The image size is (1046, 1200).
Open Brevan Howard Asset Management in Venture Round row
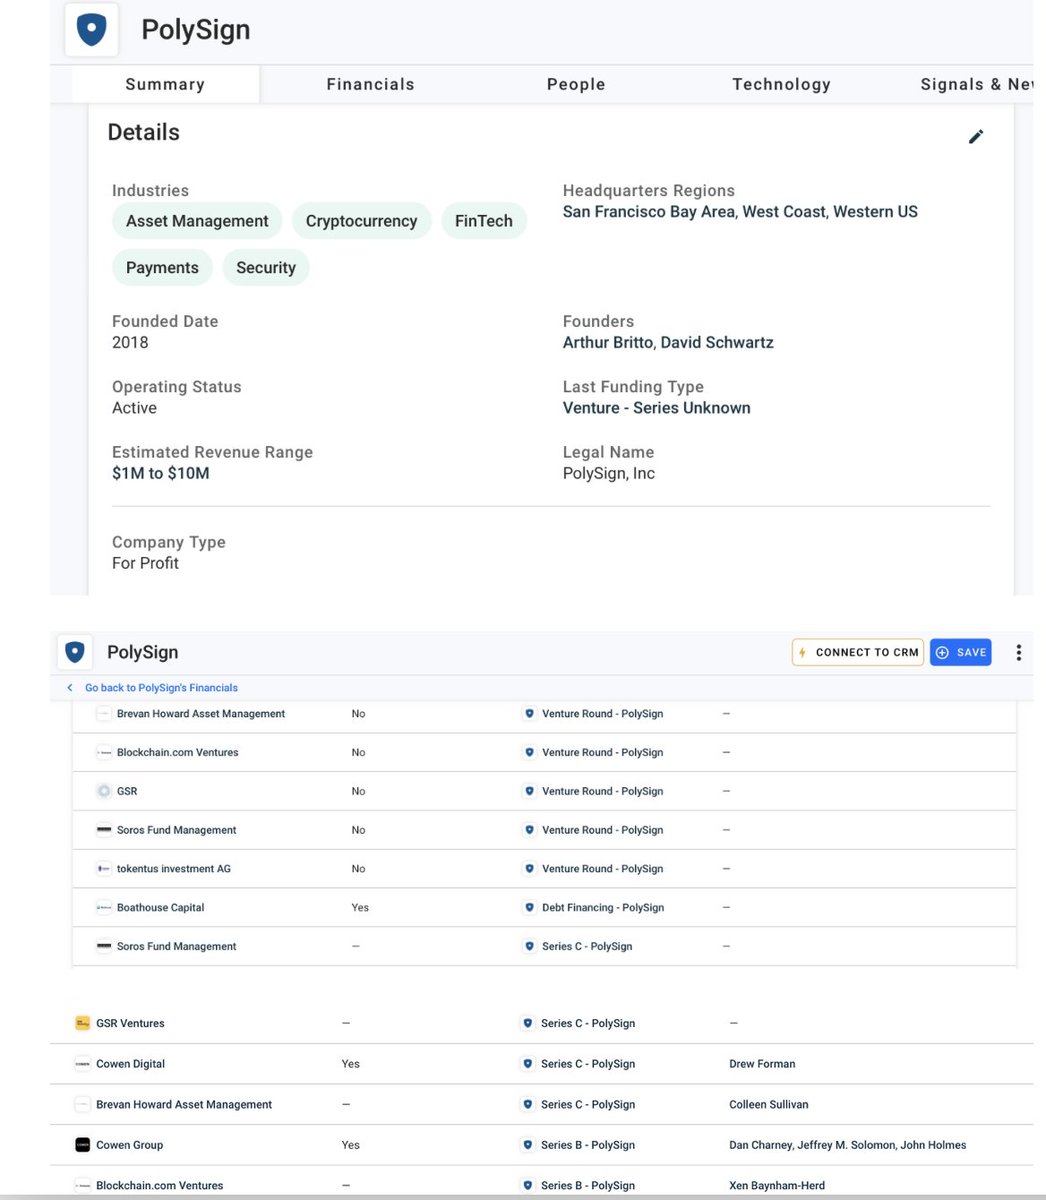201,714
